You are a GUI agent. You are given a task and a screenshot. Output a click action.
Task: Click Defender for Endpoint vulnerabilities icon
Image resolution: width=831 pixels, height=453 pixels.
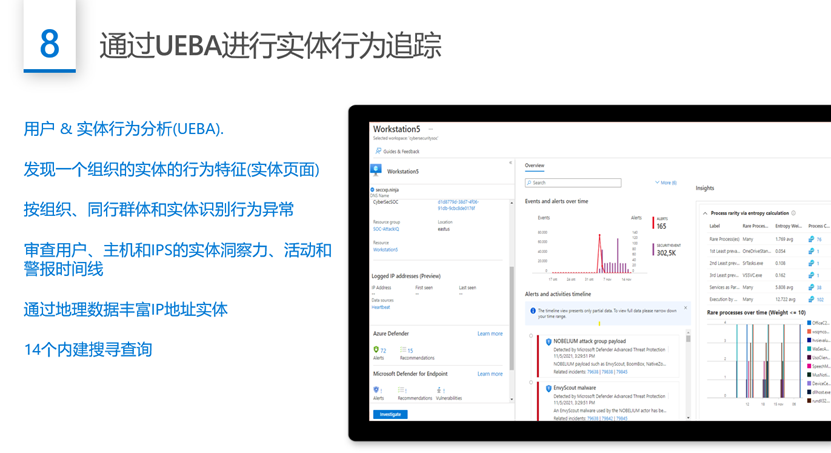[439, 390]
